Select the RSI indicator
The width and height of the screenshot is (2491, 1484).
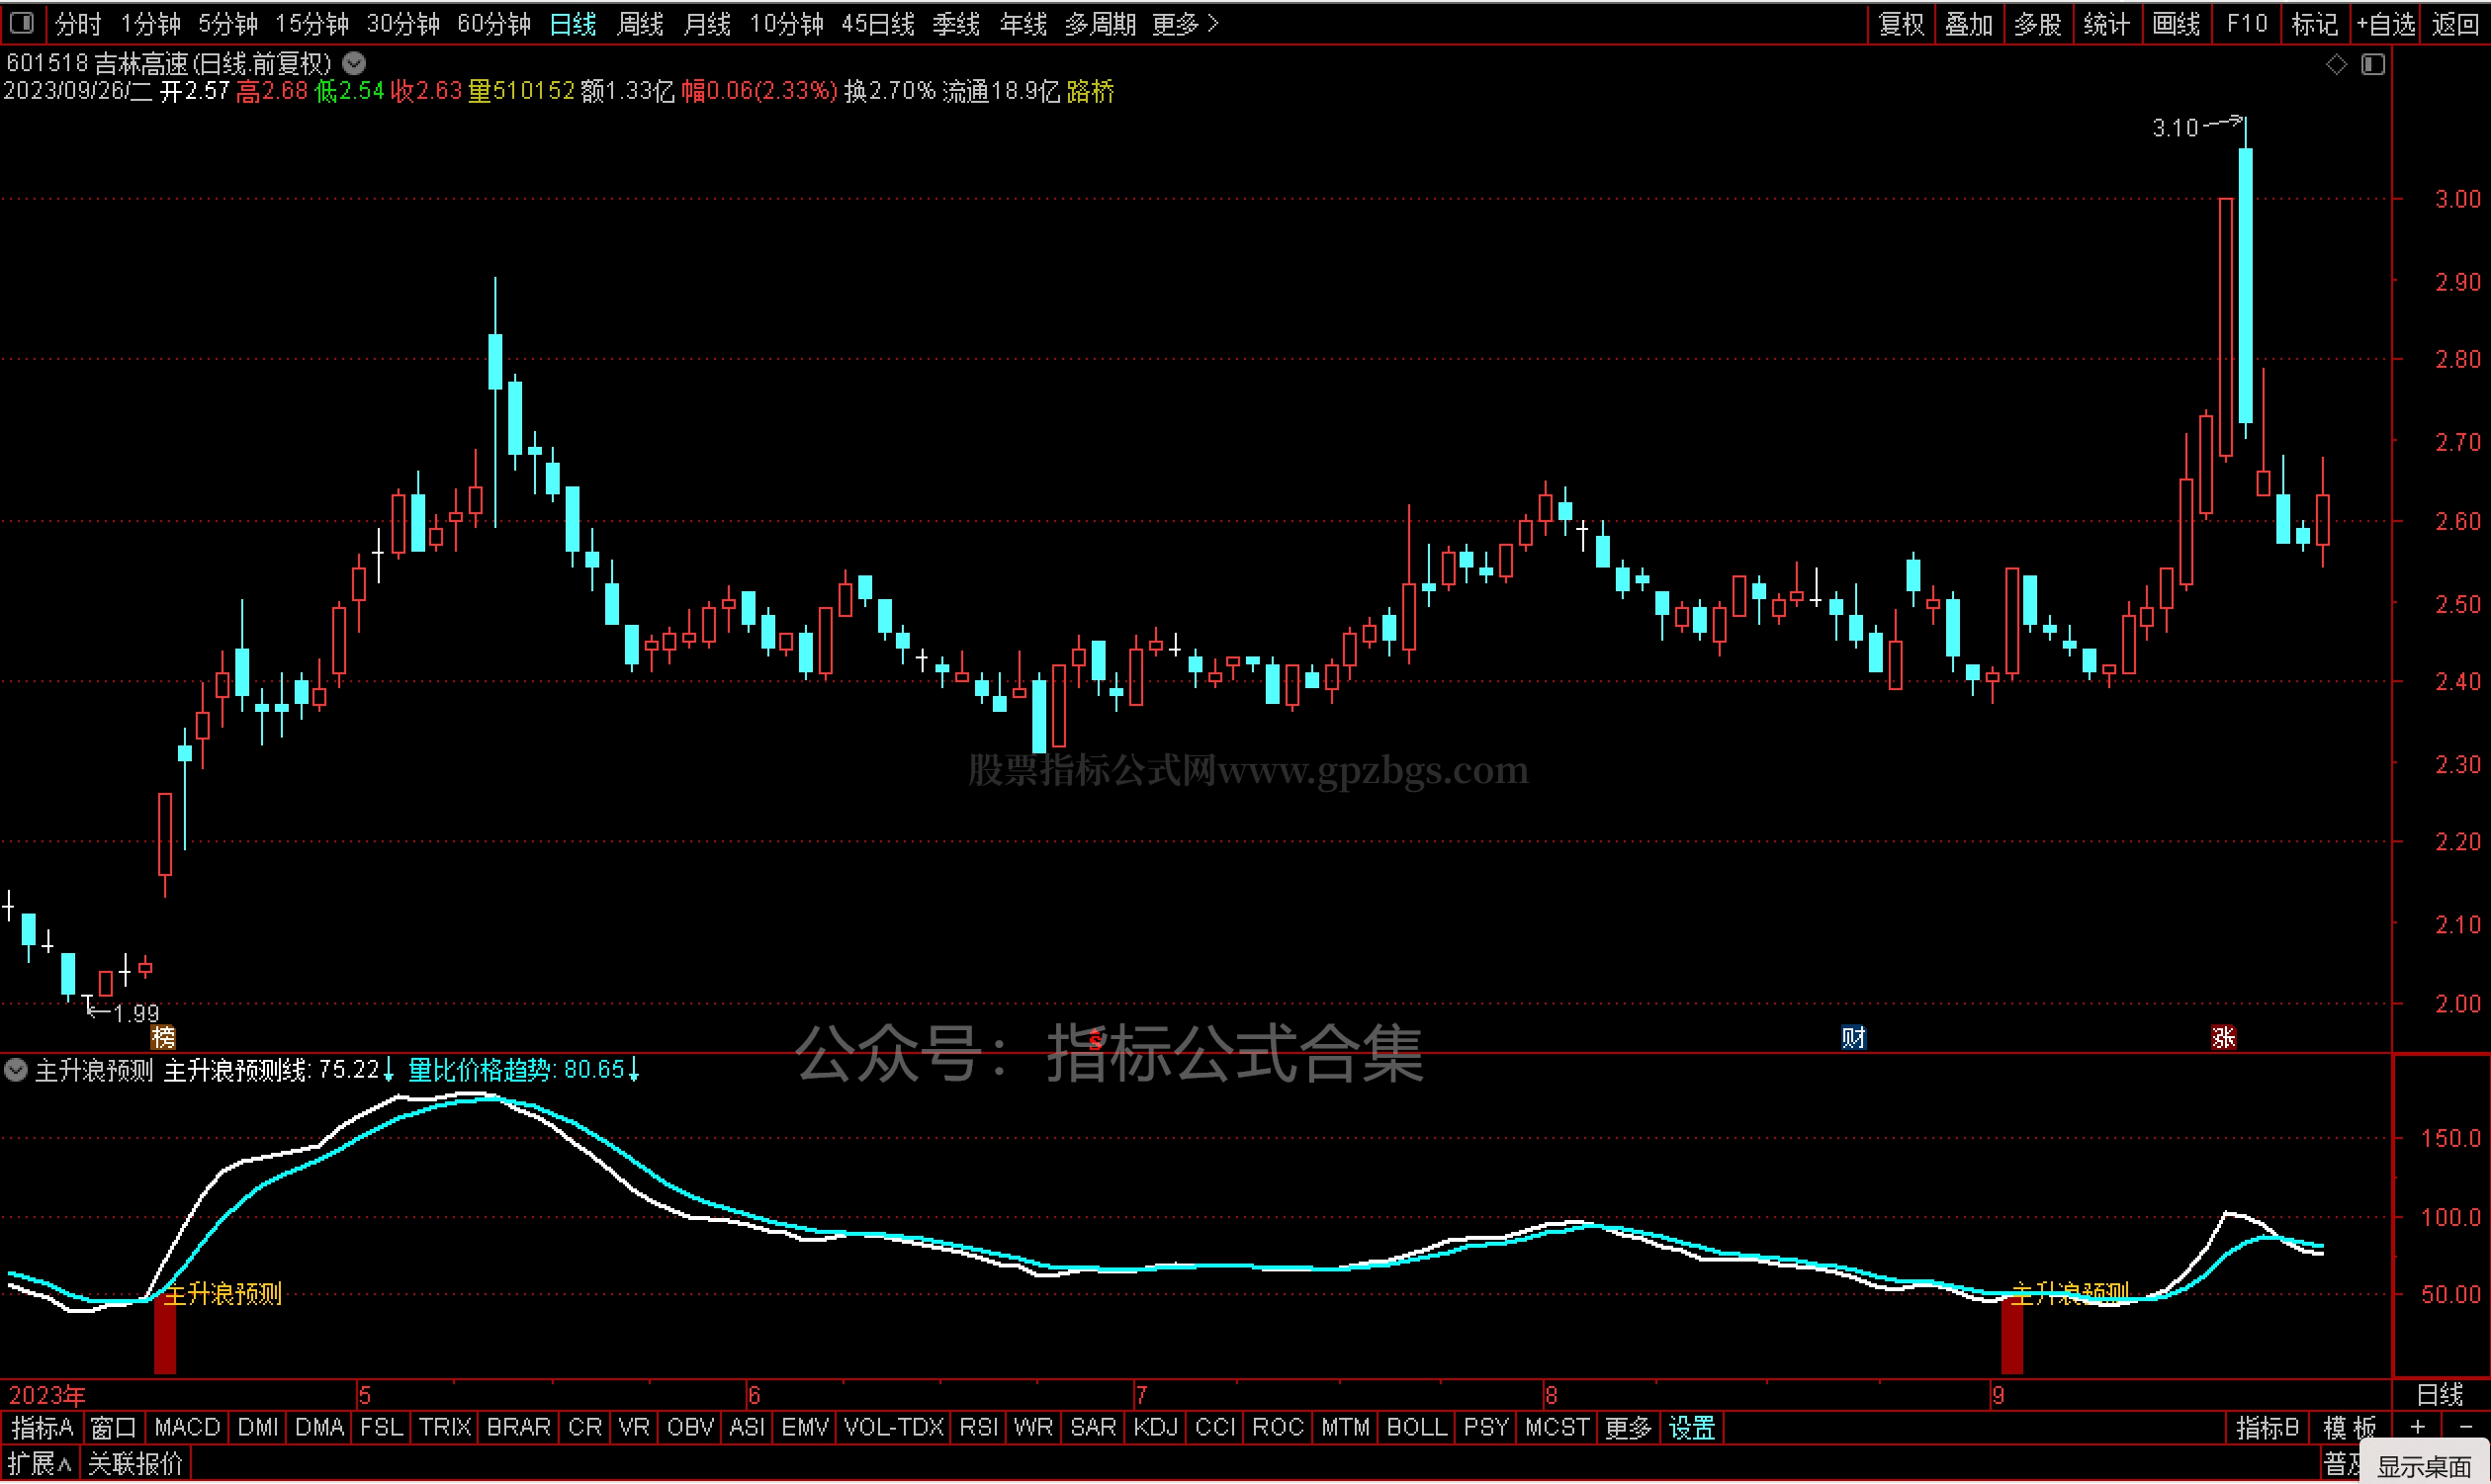coord(978,1429)
